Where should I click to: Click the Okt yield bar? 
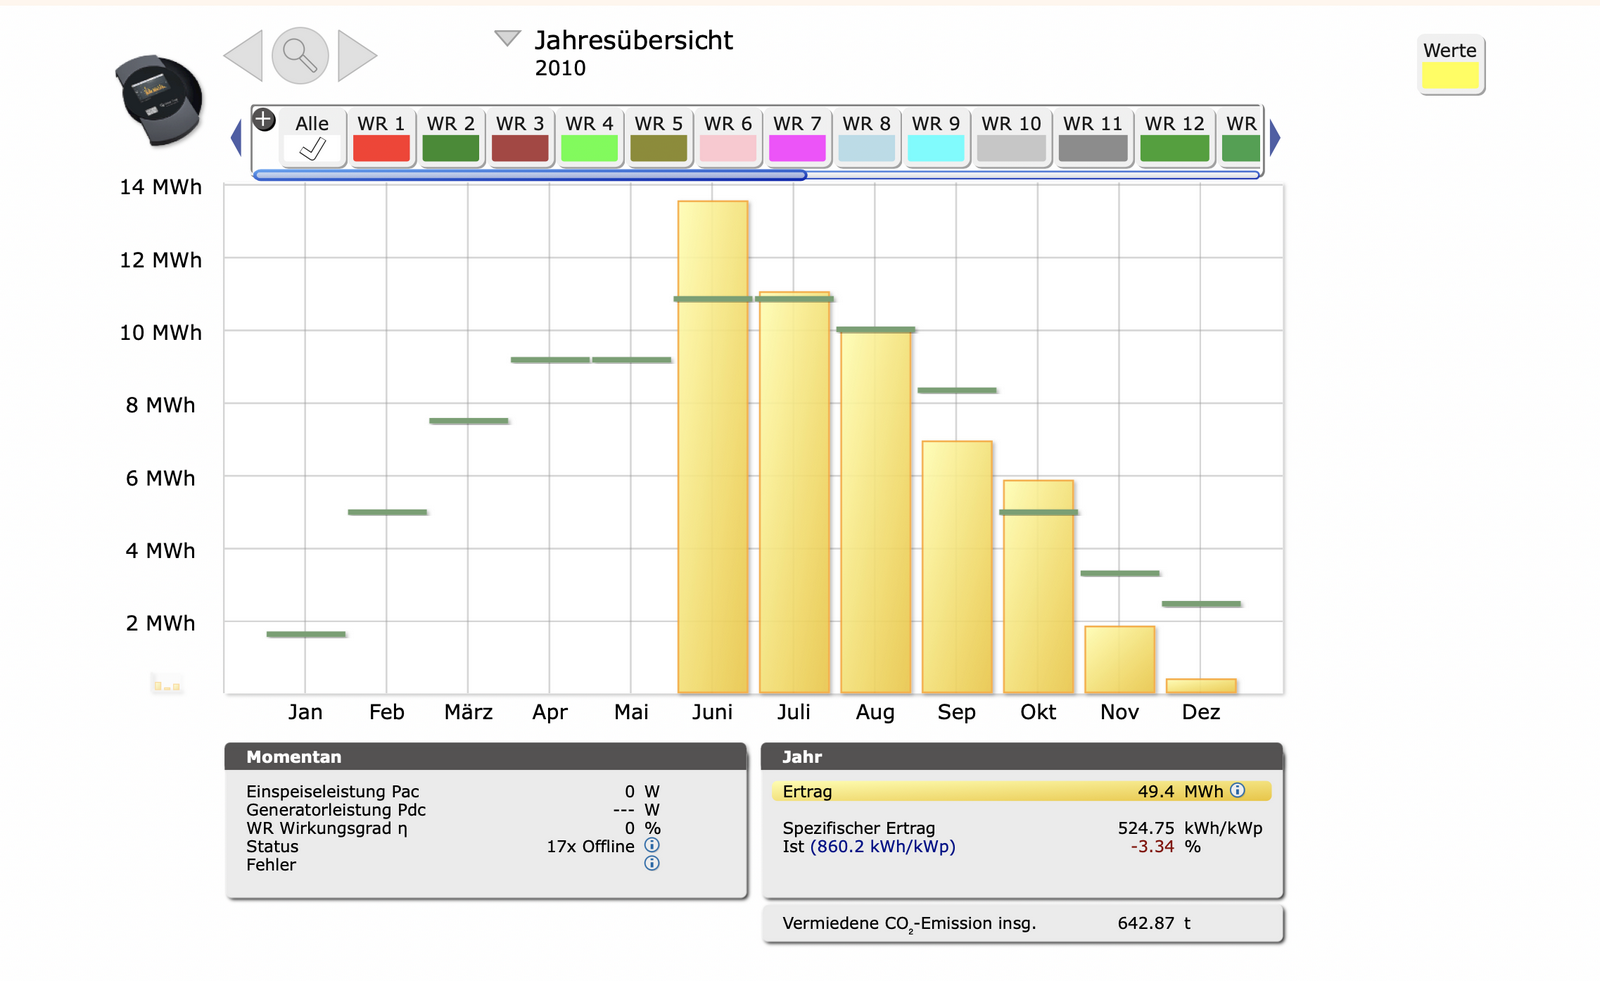coord(1039,587)
